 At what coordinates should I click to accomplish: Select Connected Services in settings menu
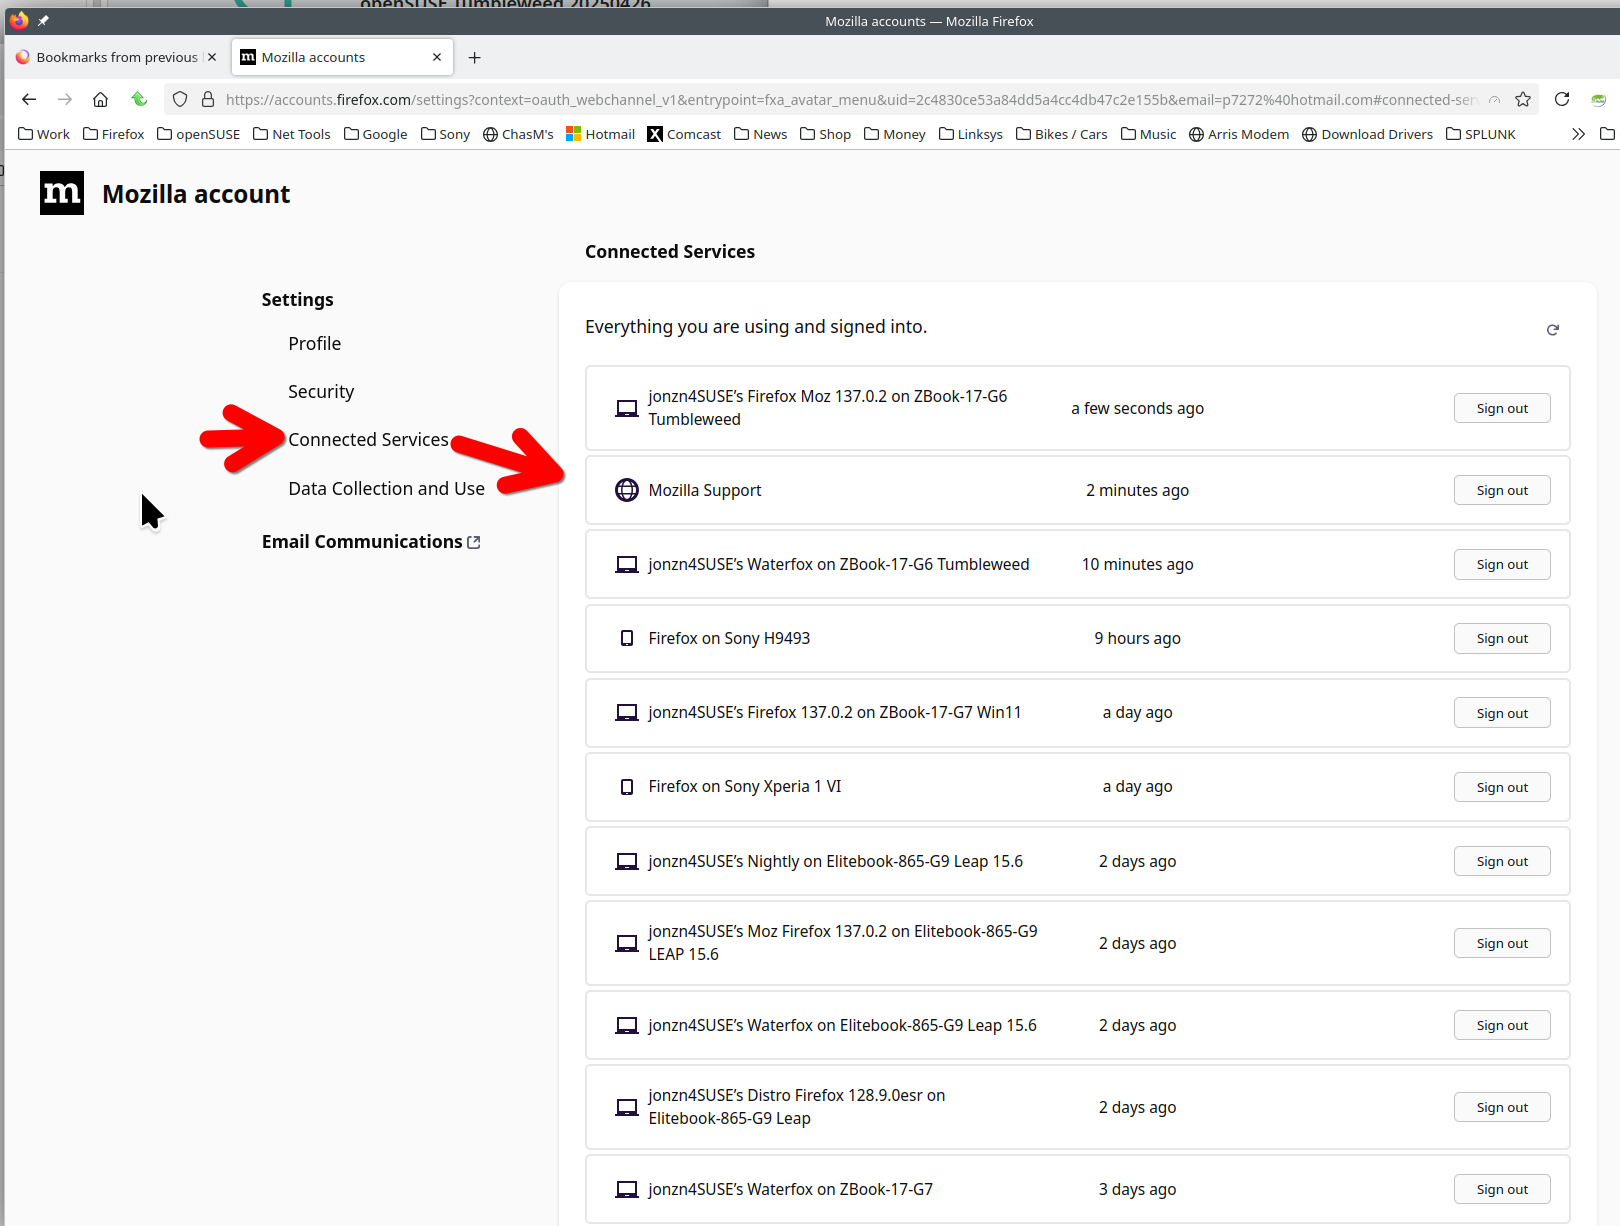pos(368,439)
